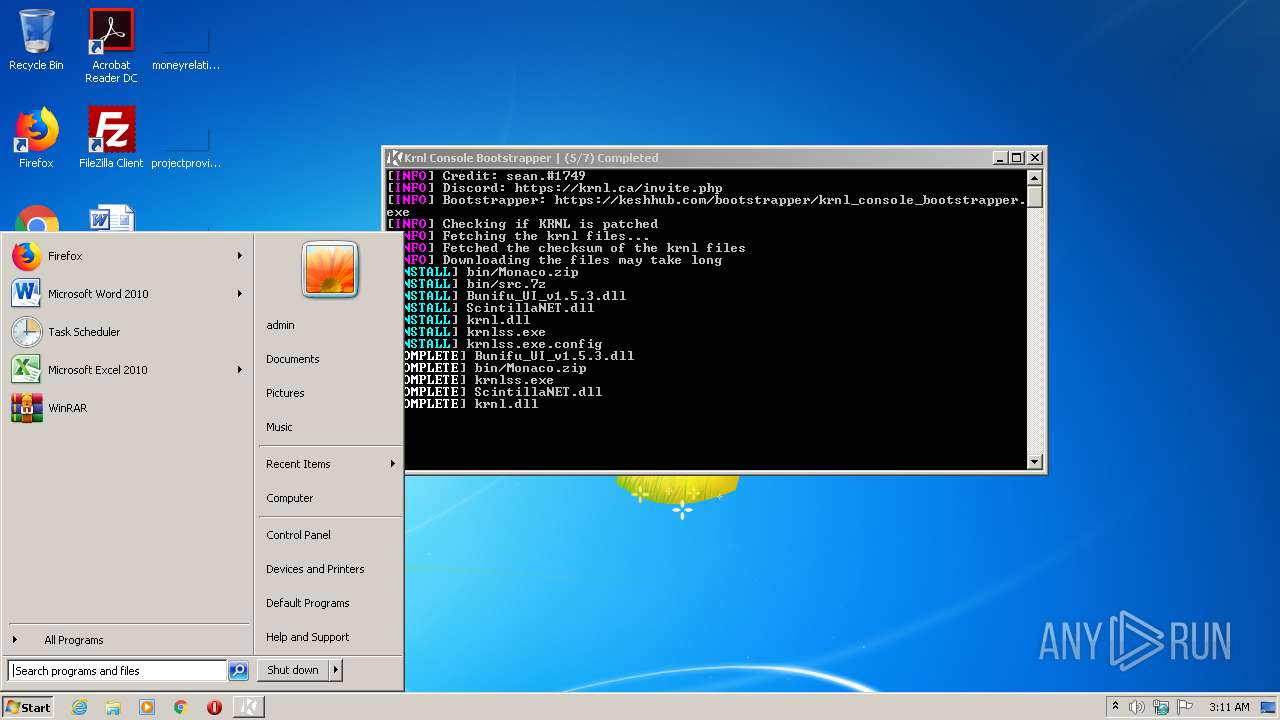Select the FileZilla Client desktop icon
Screen dimensions: 1280x720
111,138
